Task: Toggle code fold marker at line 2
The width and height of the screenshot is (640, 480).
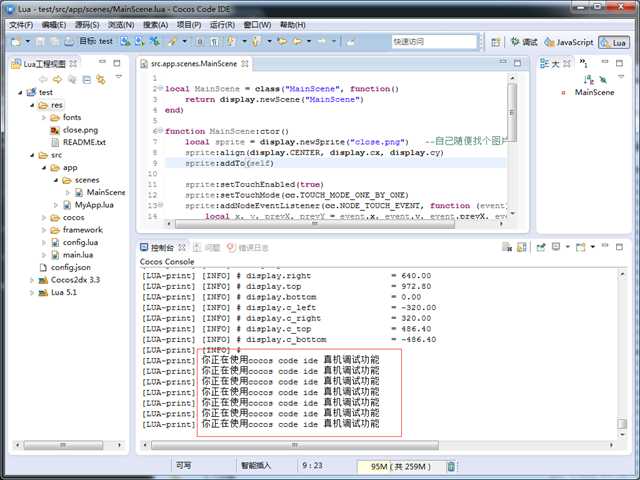Action: (x=160, y=88)
